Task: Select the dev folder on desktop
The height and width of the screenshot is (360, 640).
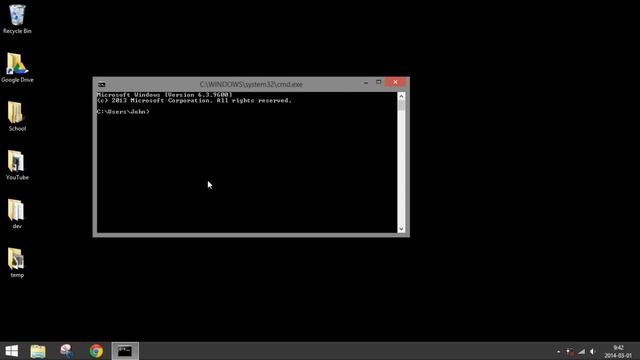Action: (x=17, y=214)
